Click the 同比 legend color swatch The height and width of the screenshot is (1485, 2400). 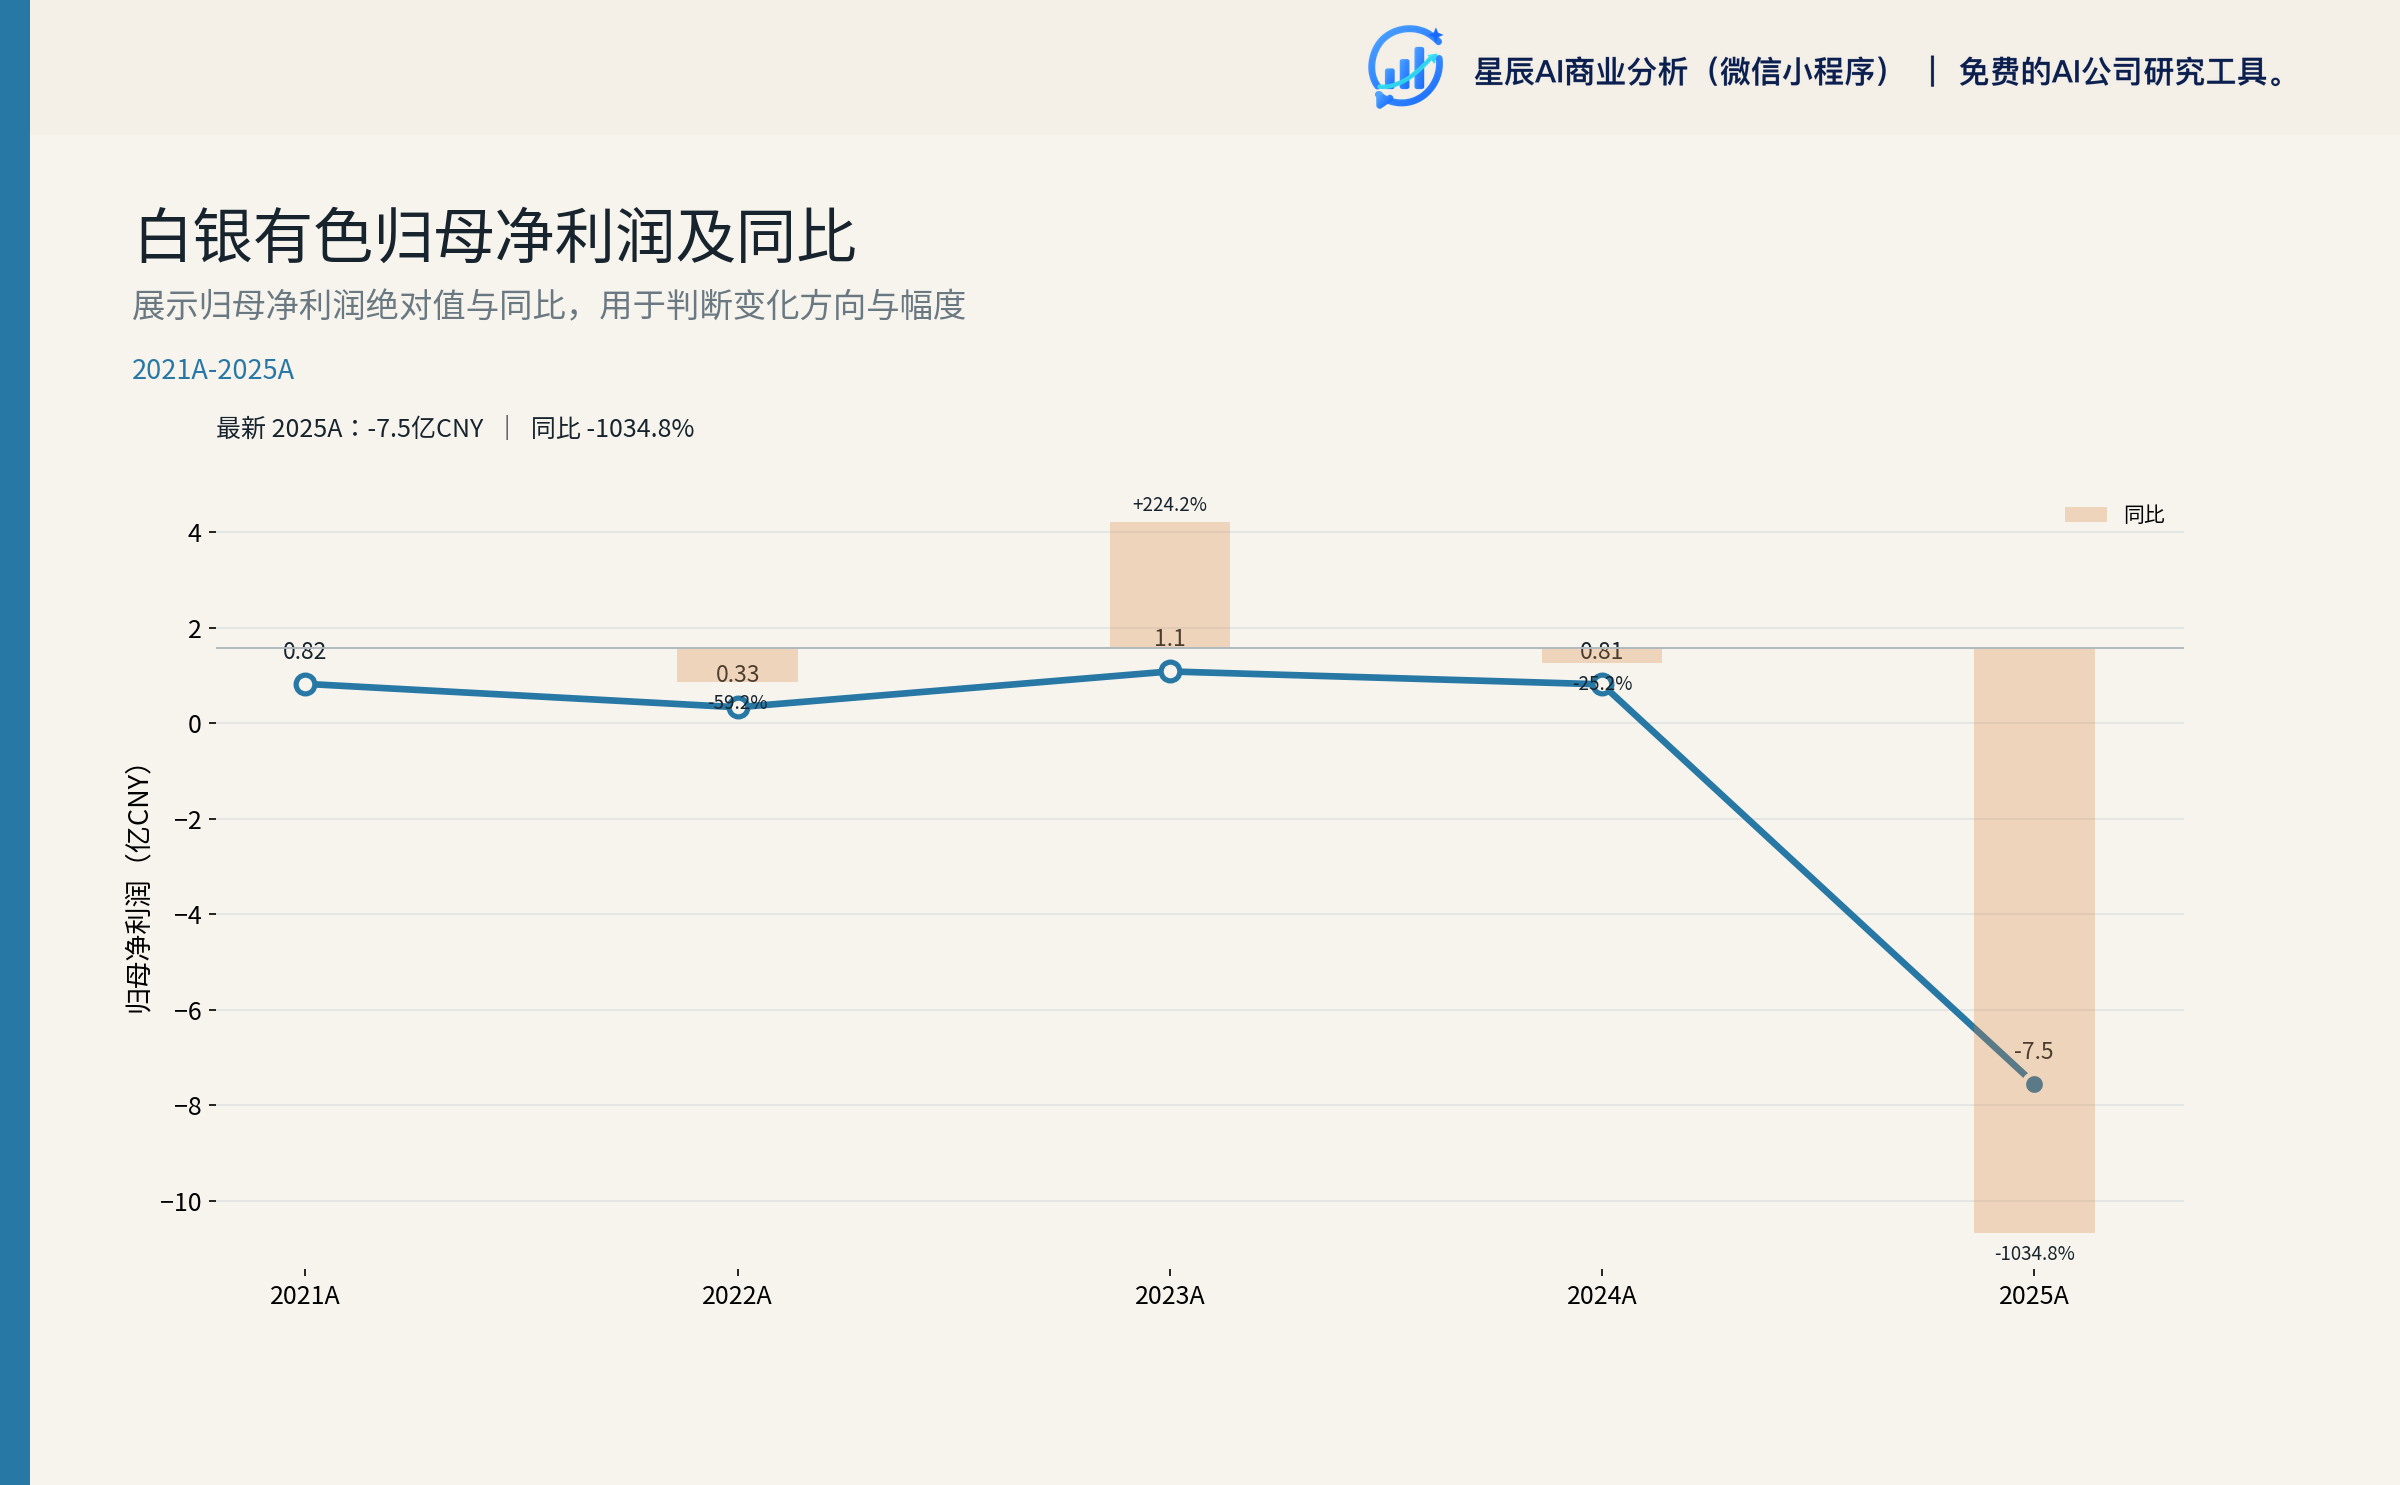pos(2085,514)
